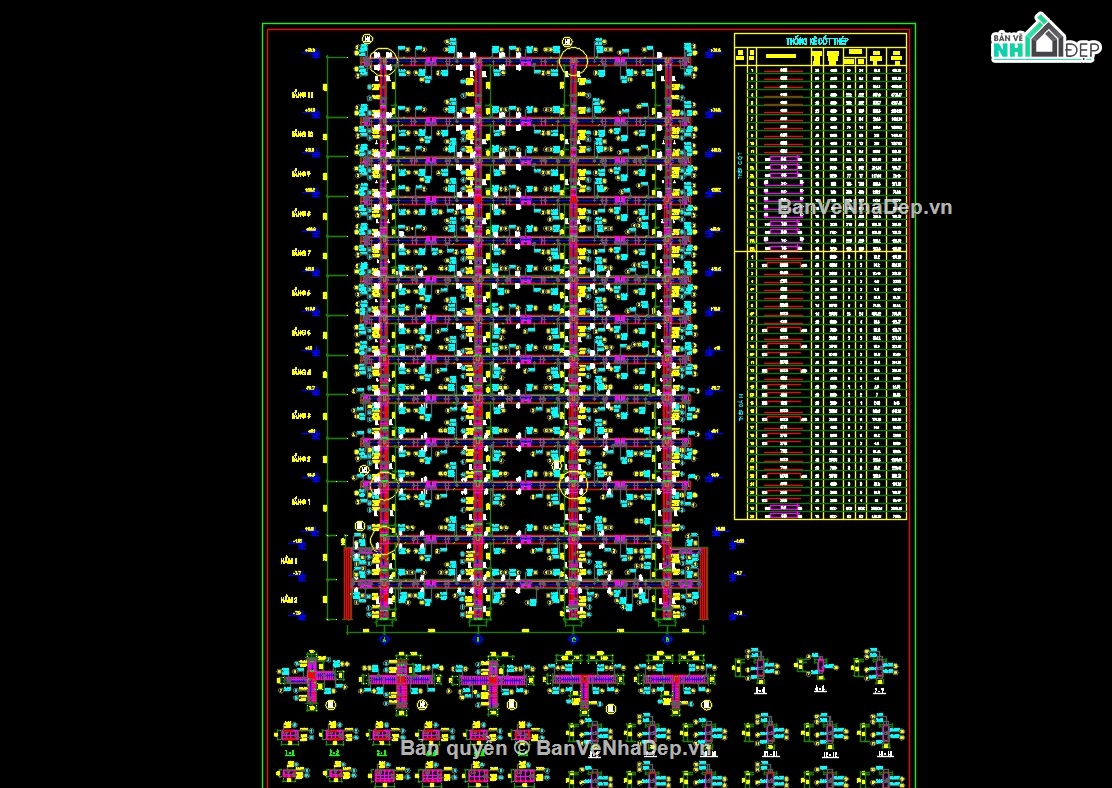Image resolution: width=1112 pixels, height=788 pixels.
Task: Click the yellow detail circle at top-left frame corner
Action: [x=383, y=61]
